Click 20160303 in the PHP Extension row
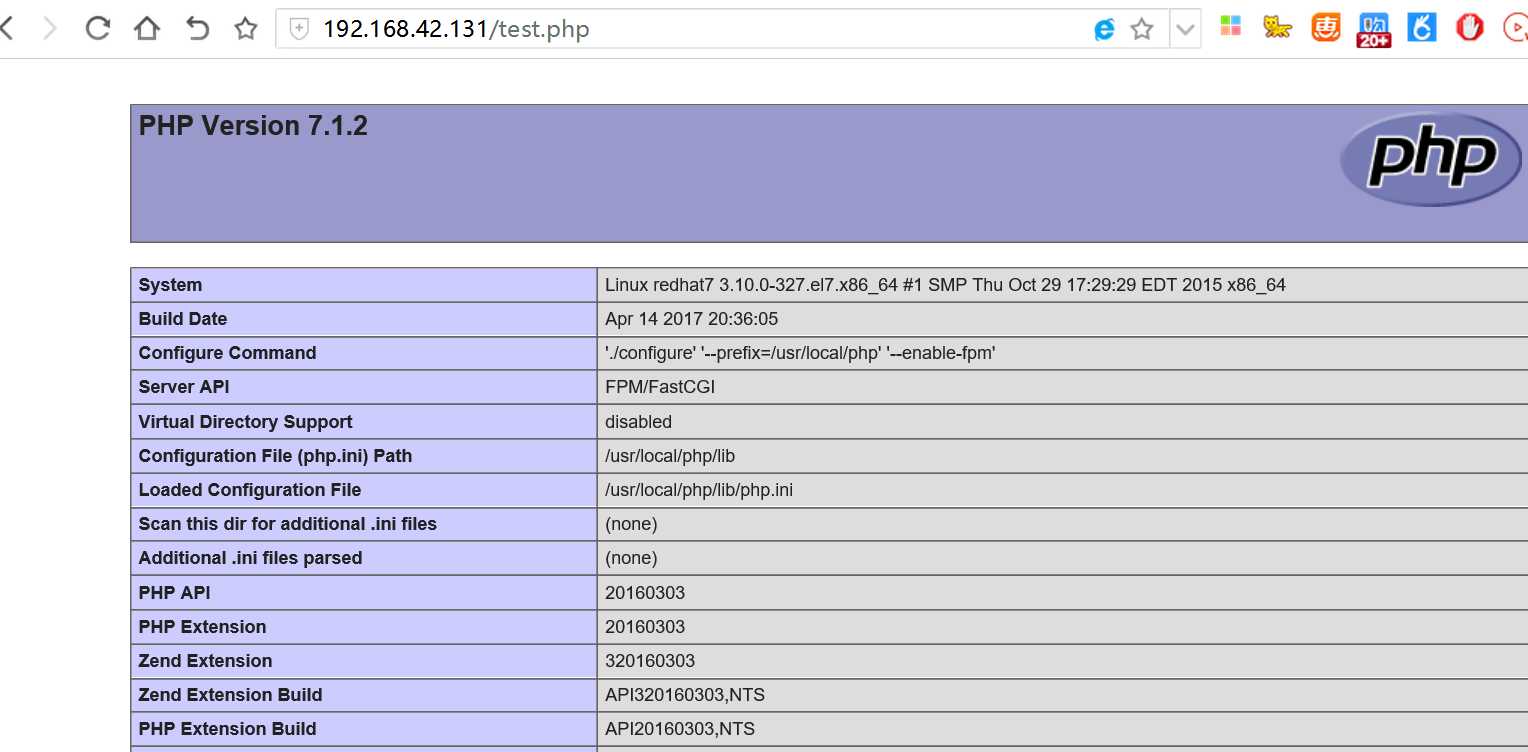Image resolution: width=1528 pixels, height=752 pixels. click(645, 627)
